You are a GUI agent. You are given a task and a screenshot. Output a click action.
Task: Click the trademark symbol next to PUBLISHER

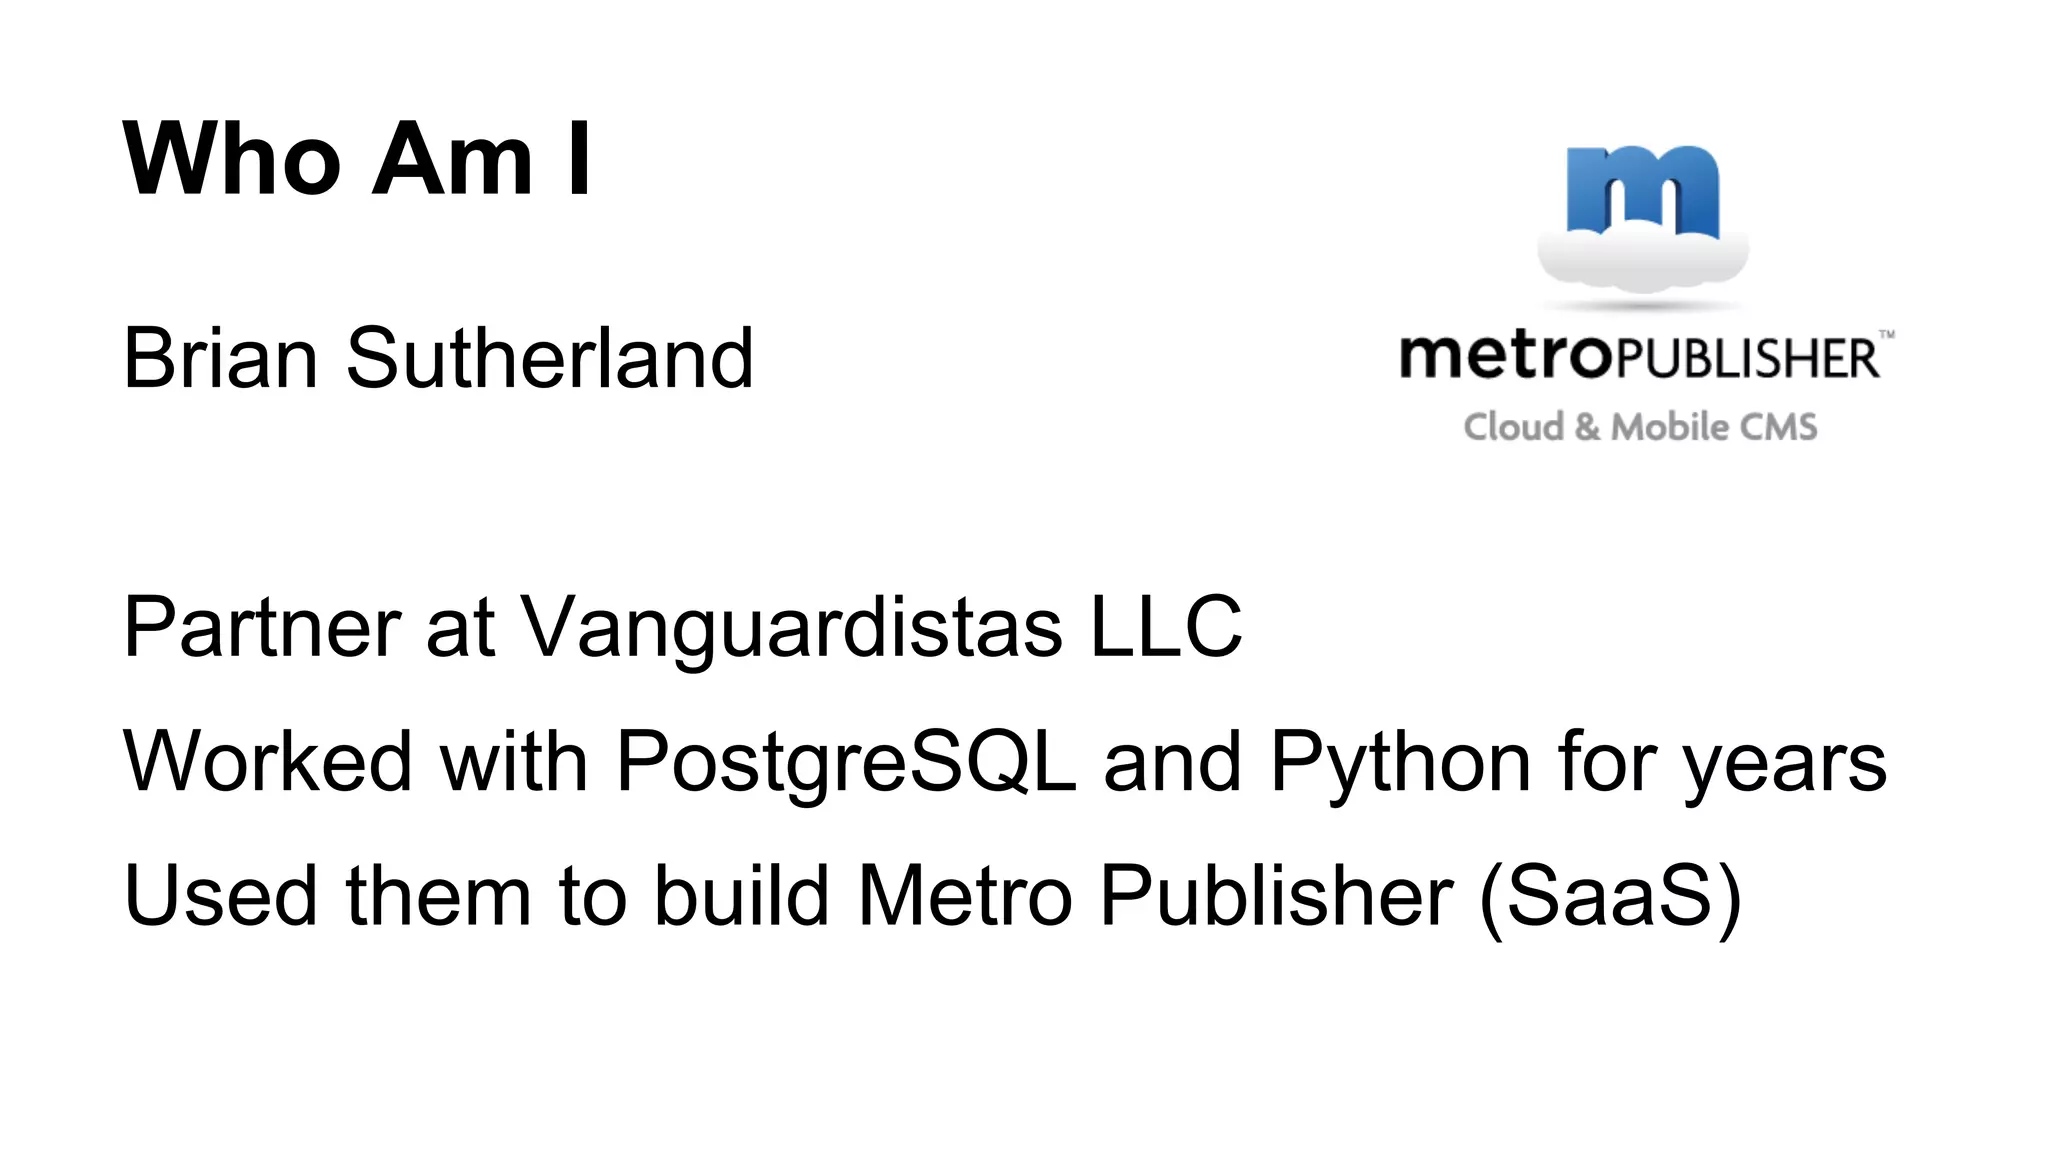pyautogui.click(x=1886, y=335)
